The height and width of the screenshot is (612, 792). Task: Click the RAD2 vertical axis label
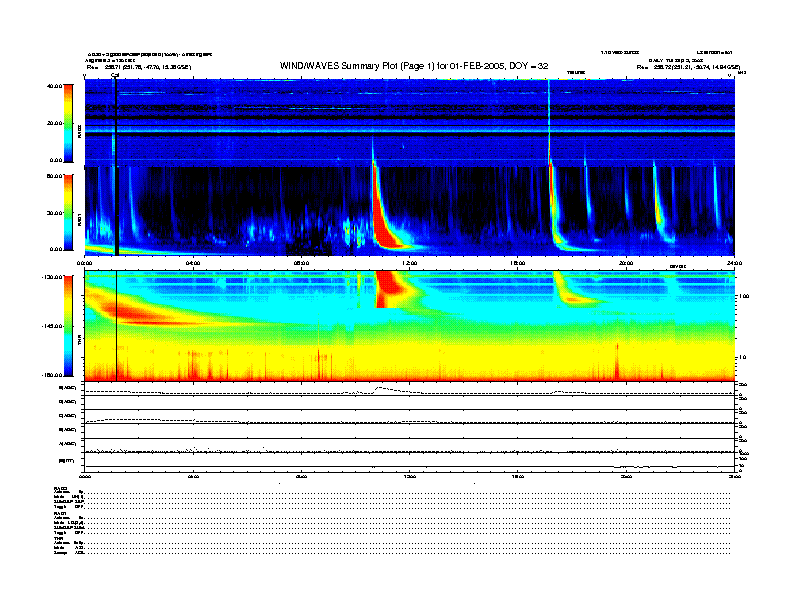(x=79, y=132)
